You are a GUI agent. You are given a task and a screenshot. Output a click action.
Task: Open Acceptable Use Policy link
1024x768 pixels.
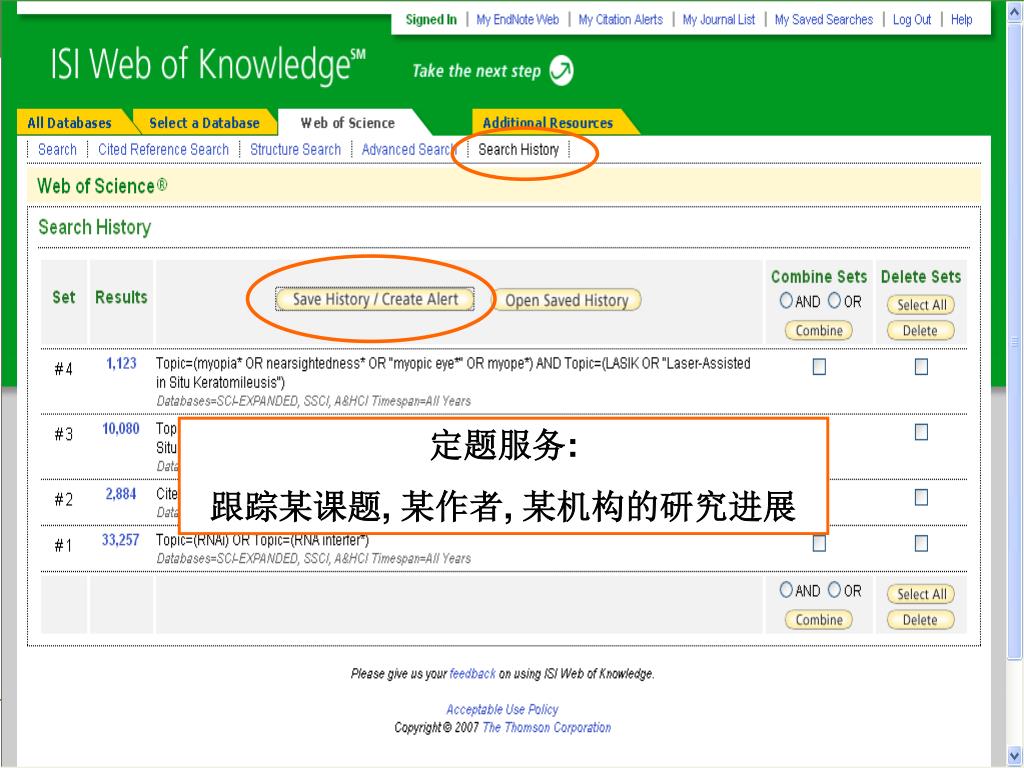(x=502, y=709)
